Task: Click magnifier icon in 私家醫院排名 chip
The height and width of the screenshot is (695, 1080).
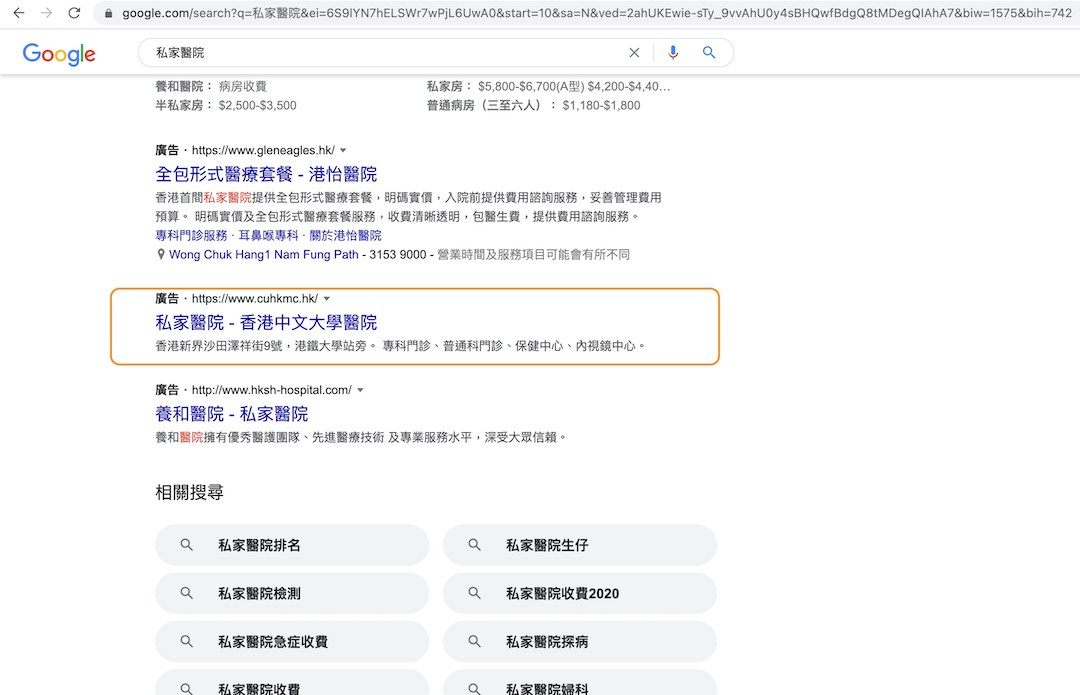Action: coord(186,545)
